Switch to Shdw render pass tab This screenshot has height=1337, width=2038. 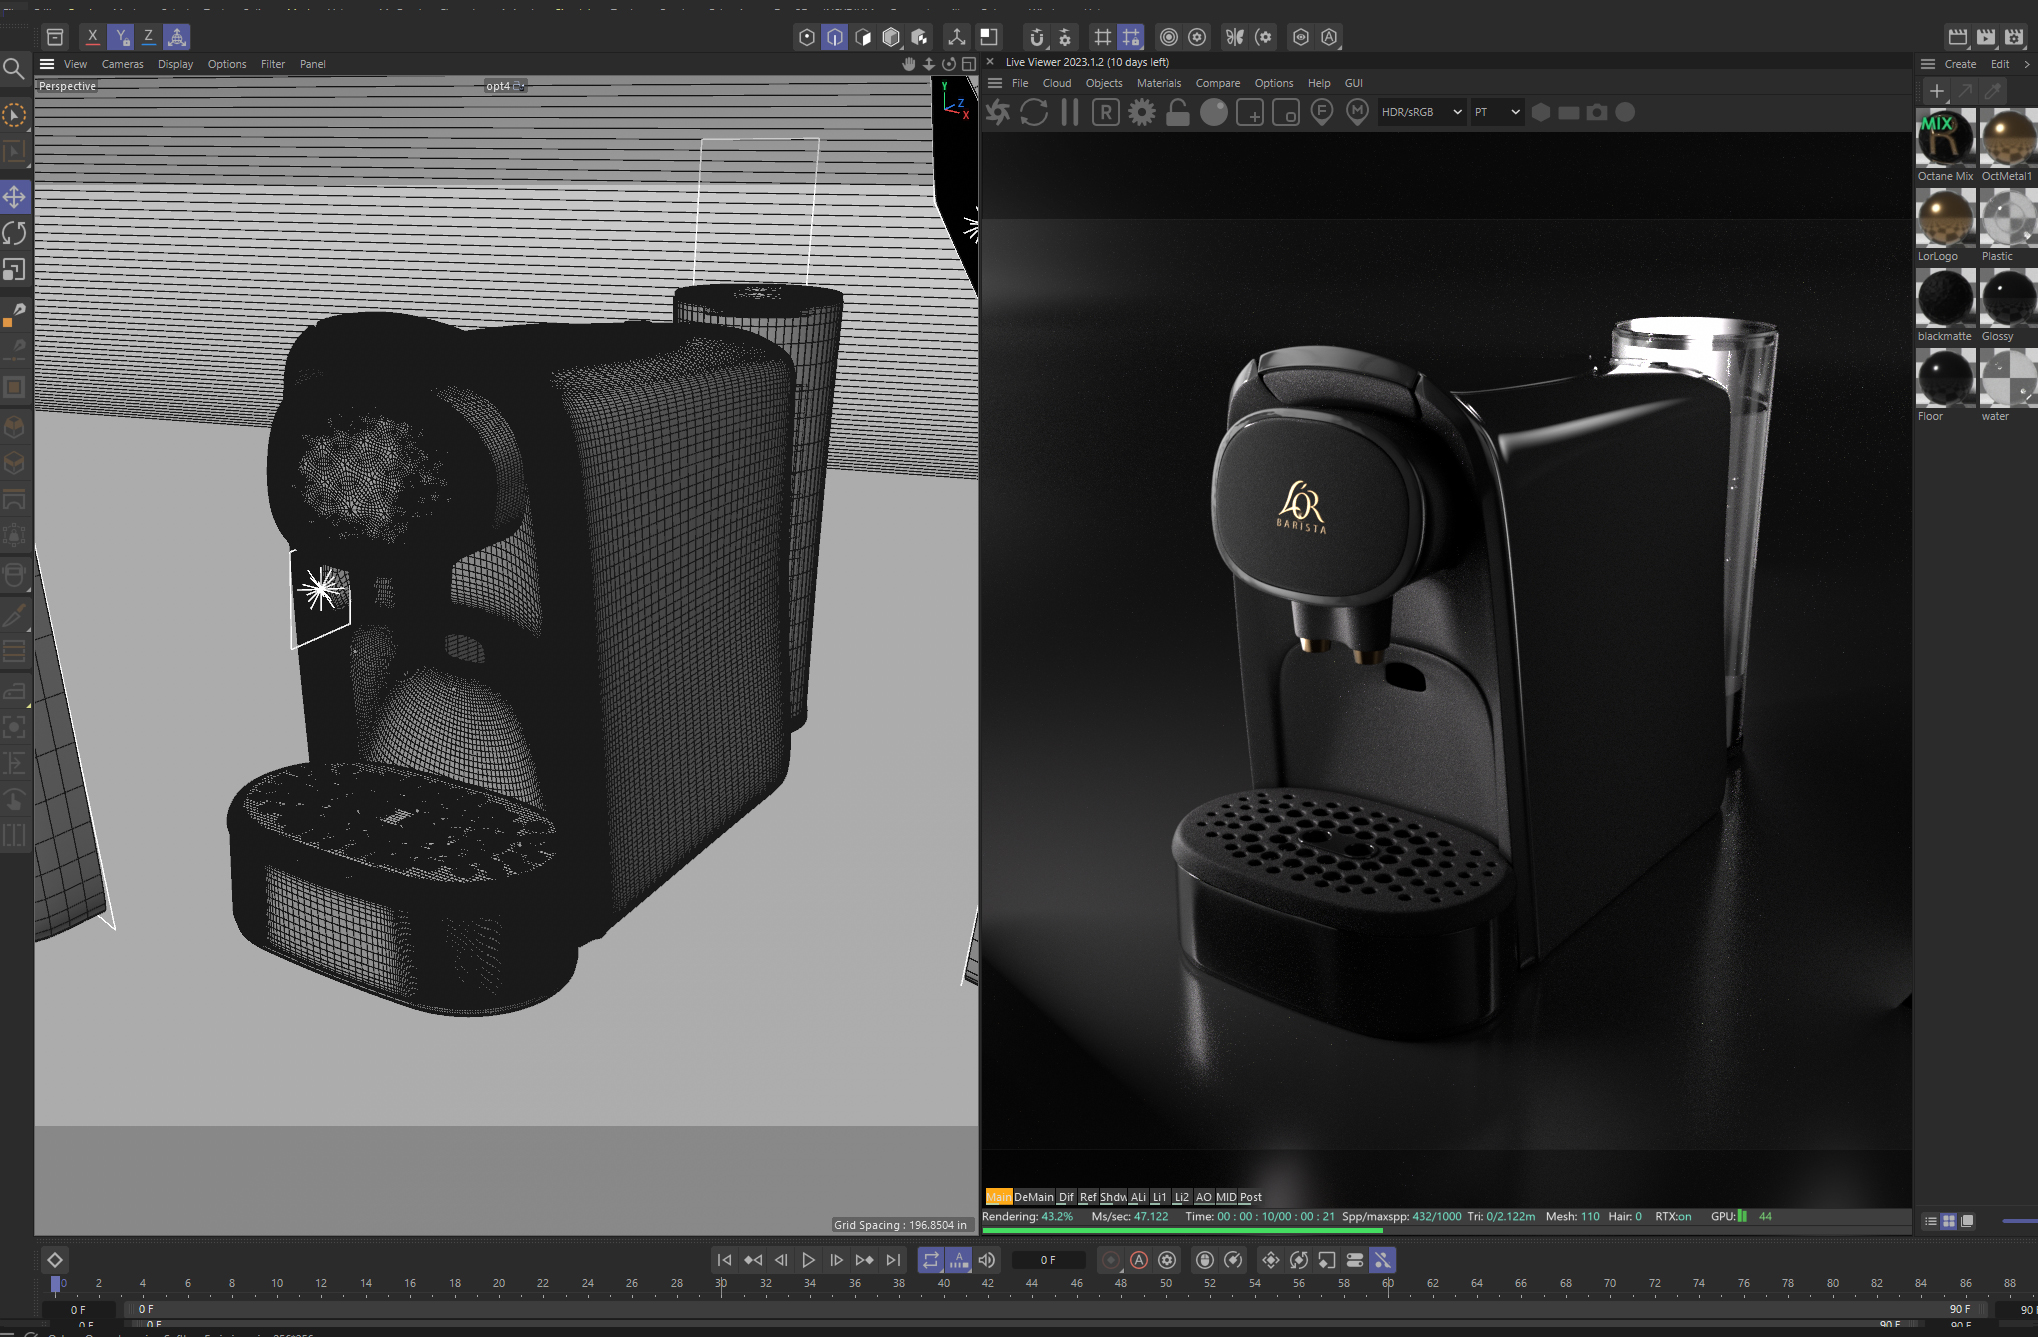1113,1197
